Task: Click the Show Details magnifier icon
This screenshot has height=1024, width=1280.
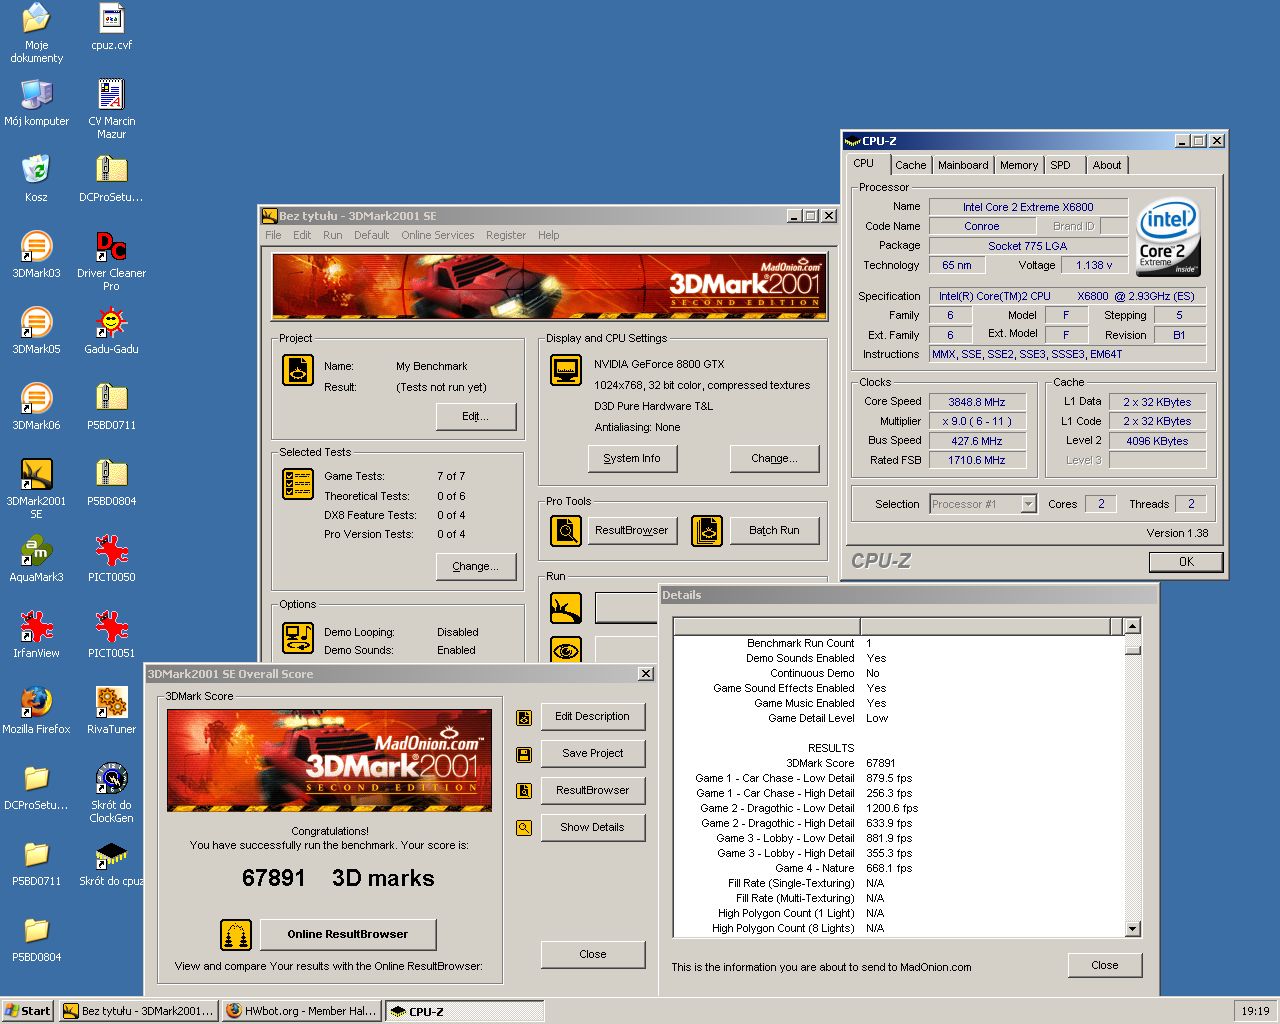Action: click(523, 828)
